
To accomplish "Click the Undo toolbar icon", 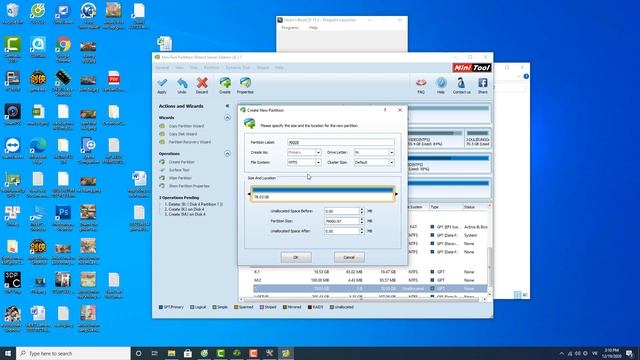I will (182, 86).
